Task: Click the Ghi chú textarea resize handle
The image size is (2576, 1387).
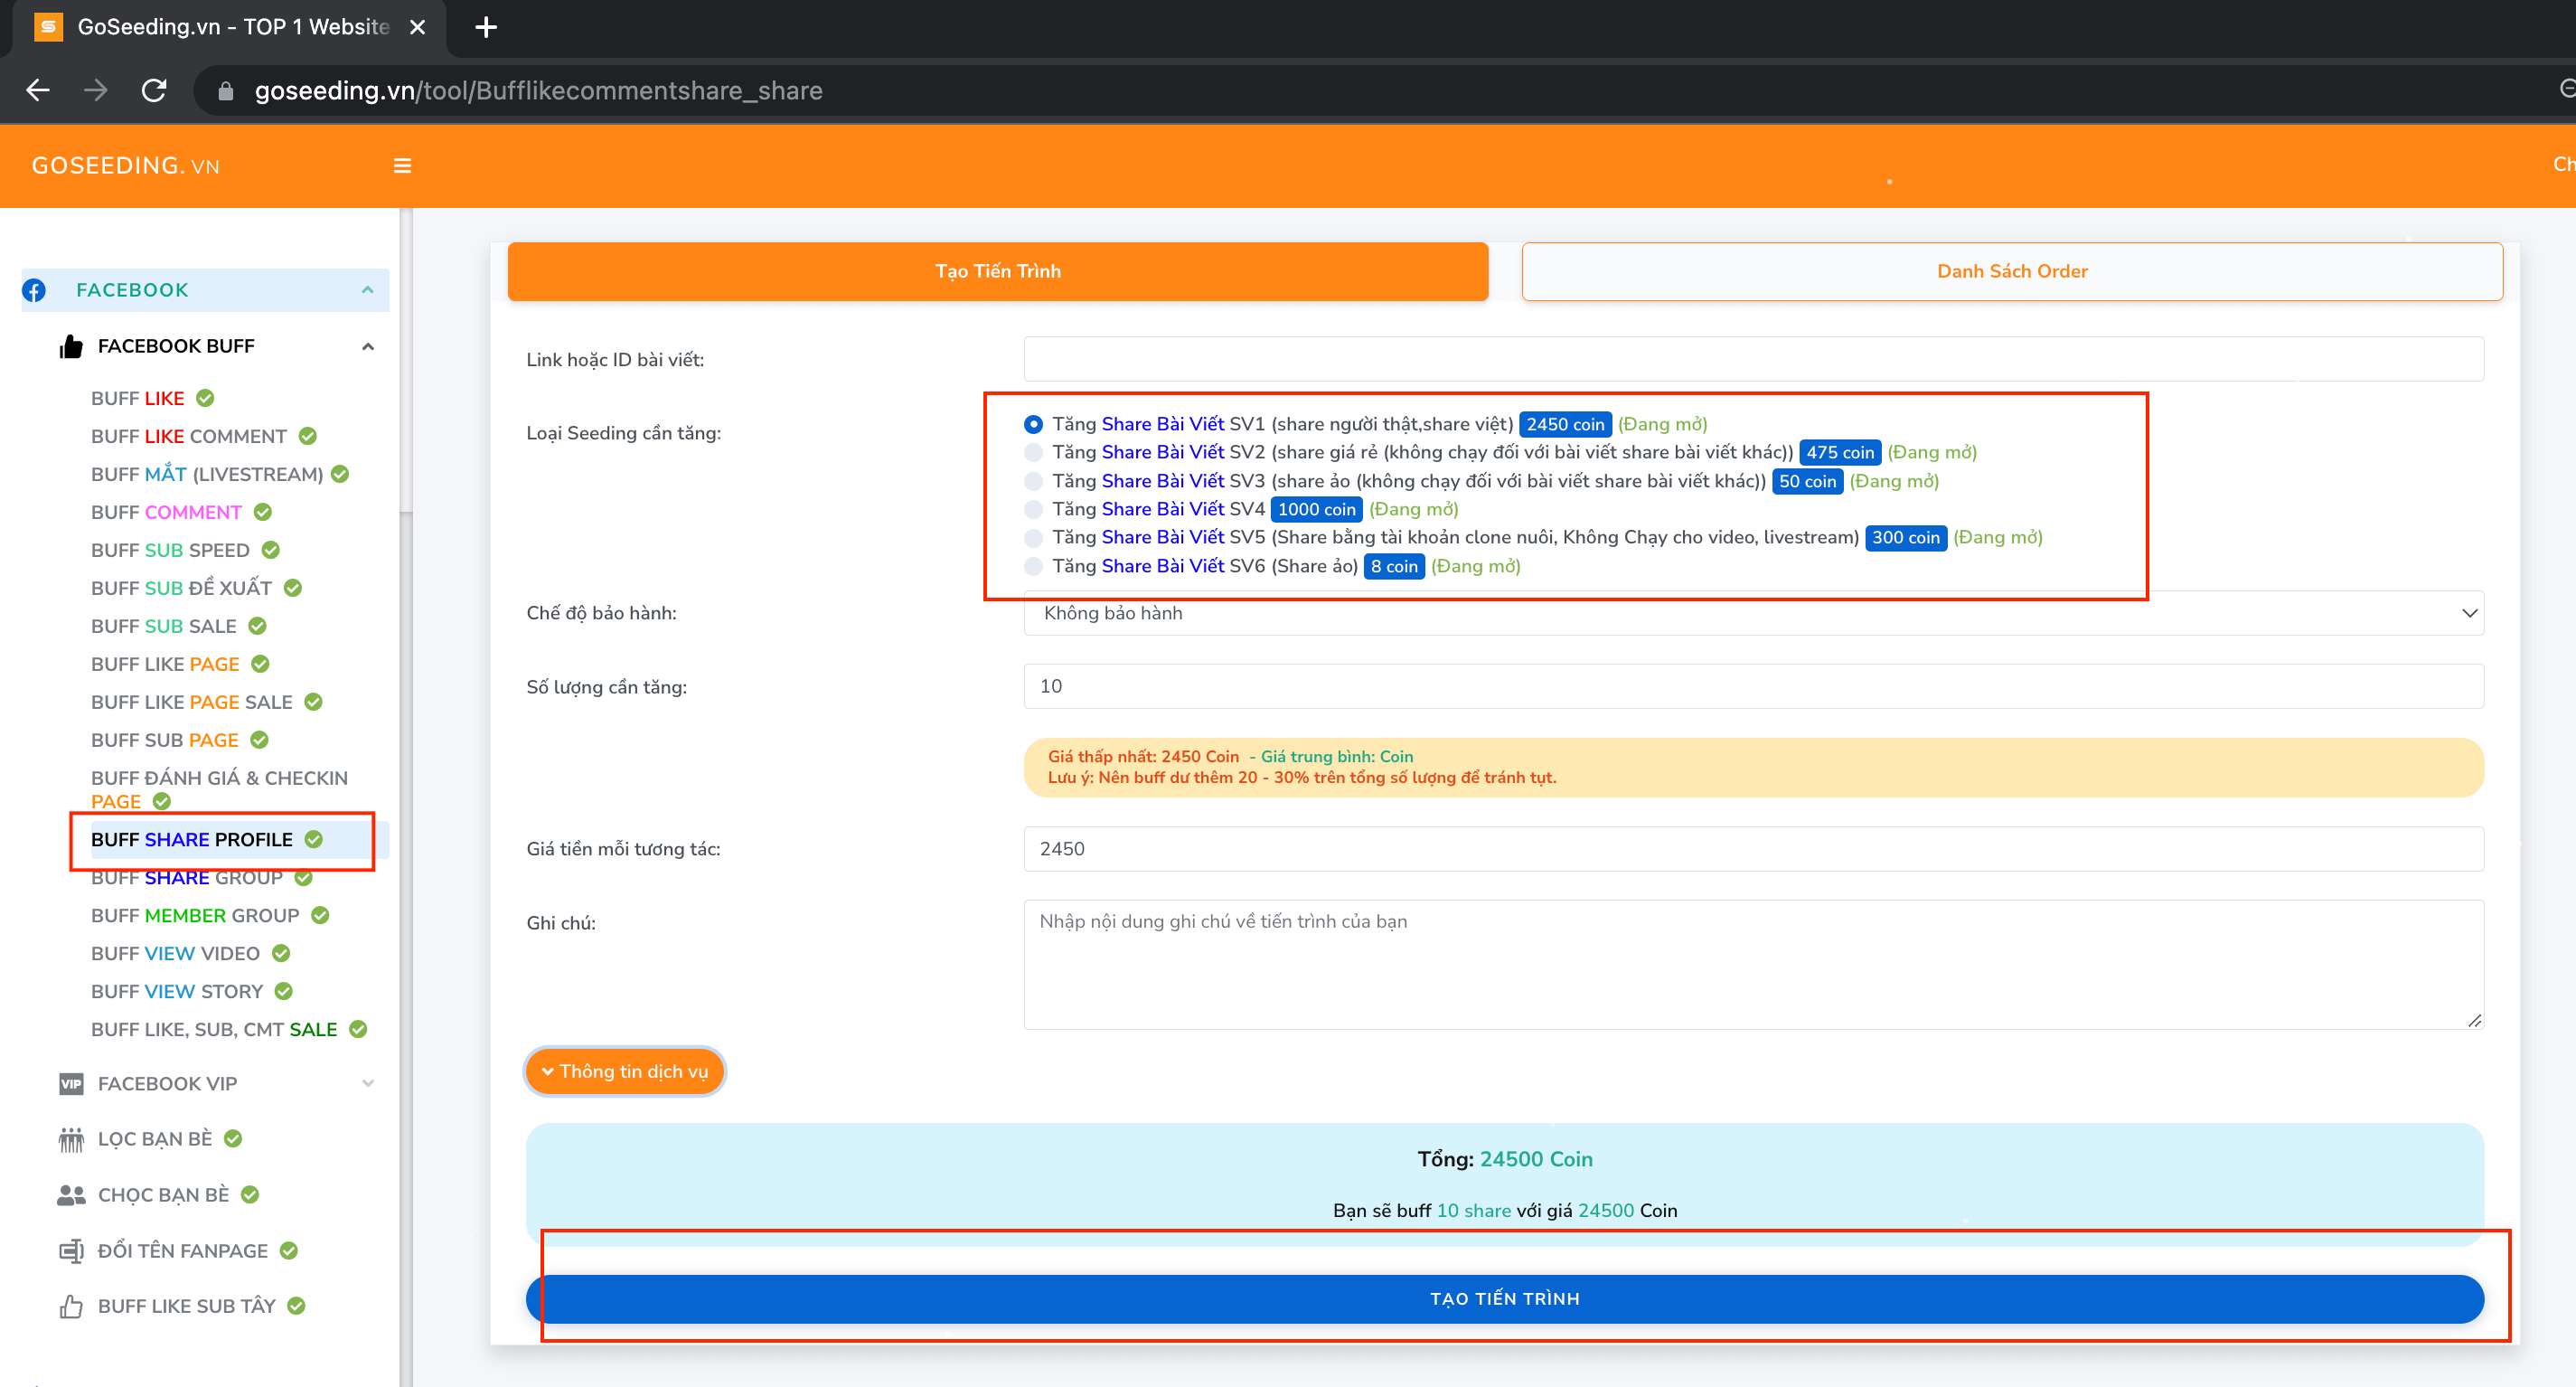Action: [2474, 1020]
